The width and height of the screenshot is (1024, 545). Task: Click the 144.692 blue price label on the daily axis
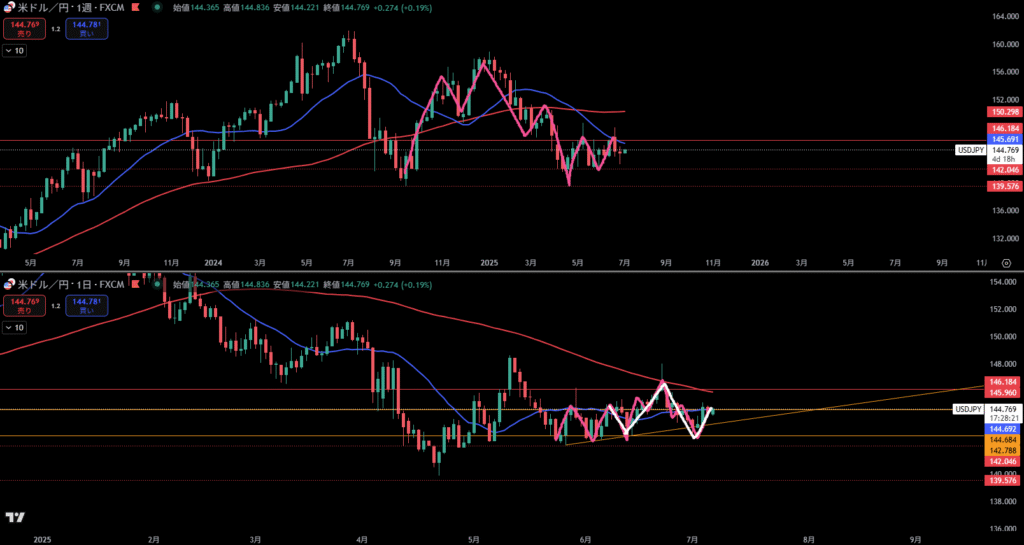coord(1002,429)
